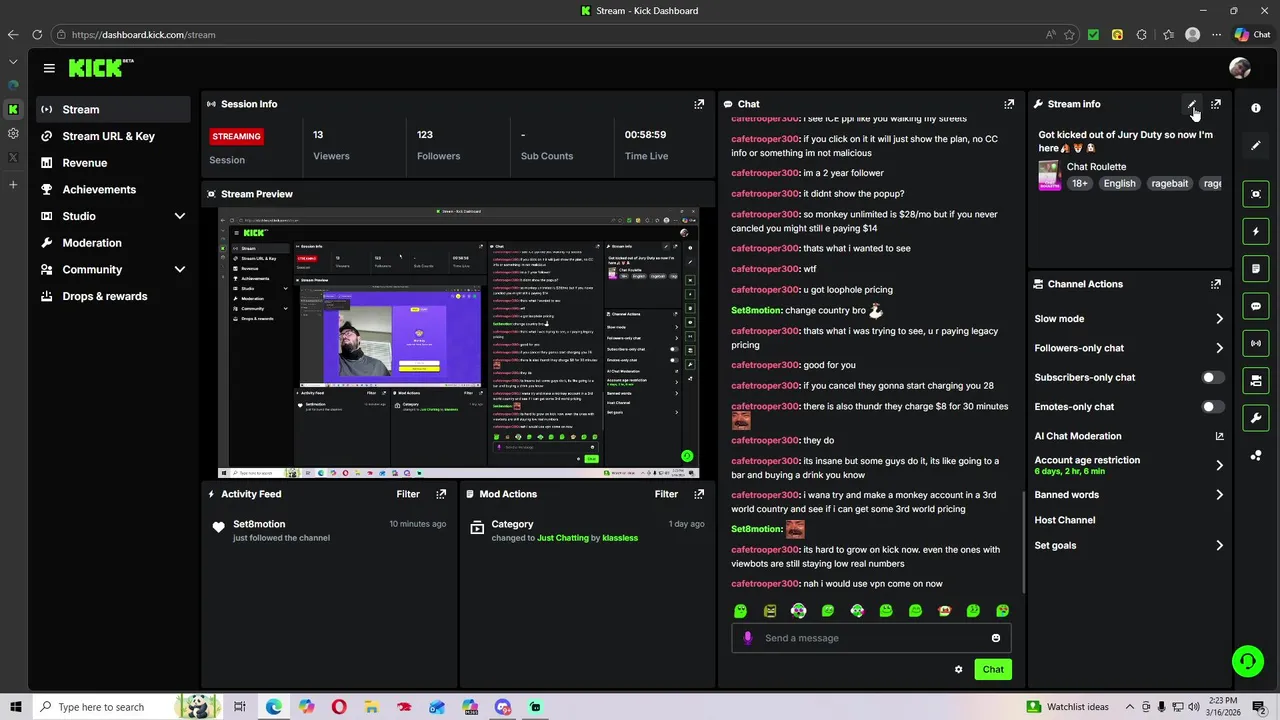Click Just Chatting category link
Viewport: 1280px width, 720px height.
[x=563, y=538]
